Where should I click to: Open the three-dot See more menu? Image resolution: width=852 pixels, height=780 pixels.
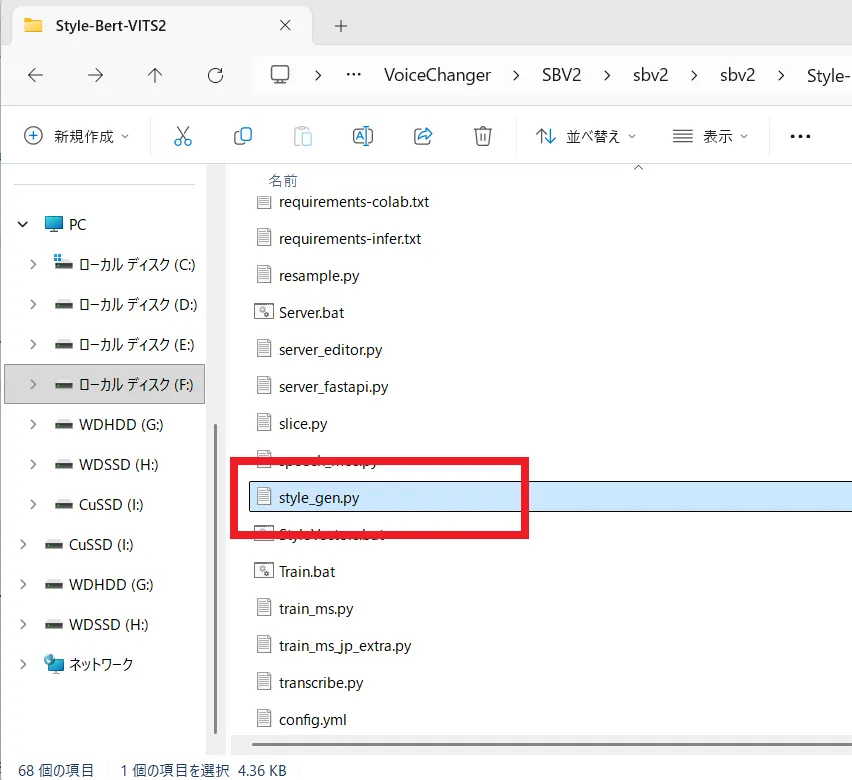[800, 136]
